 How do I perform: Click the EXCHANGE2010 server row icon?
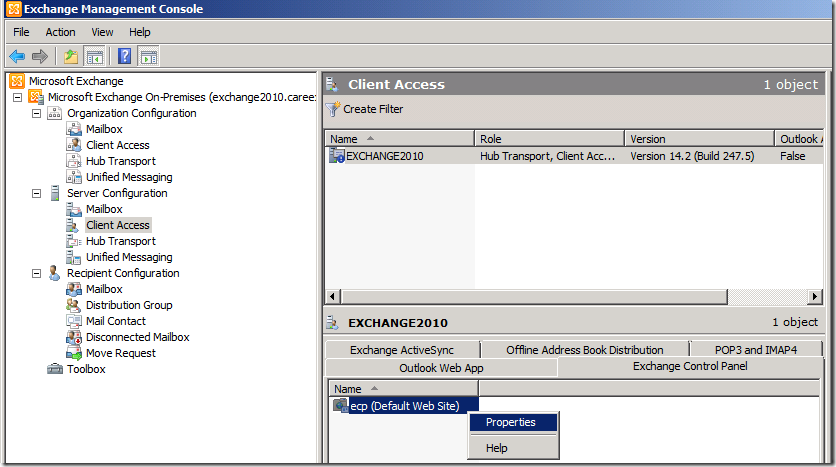(x=337, y=156)
